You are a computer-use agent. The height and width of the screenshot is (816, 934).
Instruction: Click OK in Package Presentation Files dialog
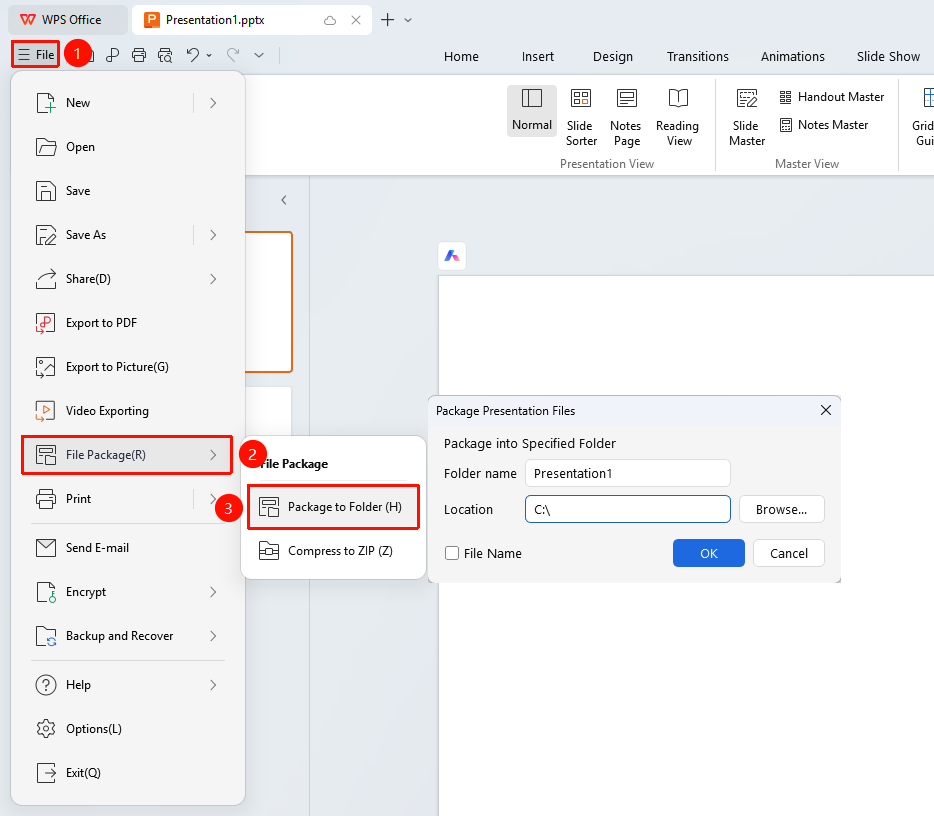click(x=709, y=553)
